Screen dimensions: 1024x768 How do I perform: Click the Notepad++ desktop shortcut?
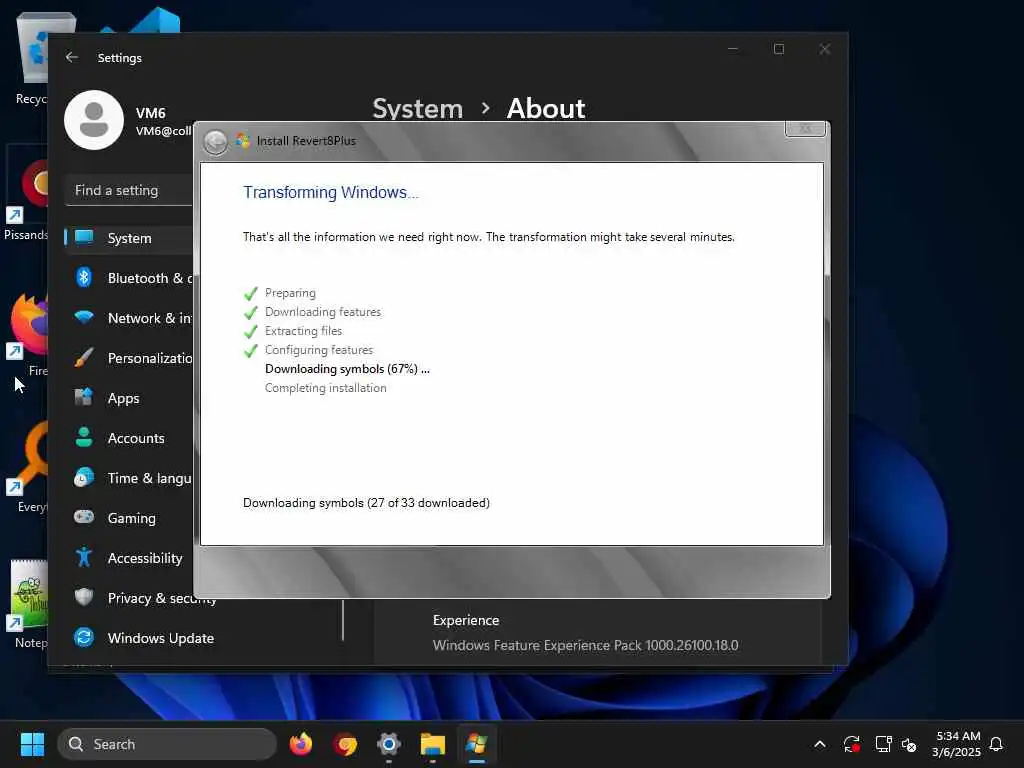tap(29, 603)
